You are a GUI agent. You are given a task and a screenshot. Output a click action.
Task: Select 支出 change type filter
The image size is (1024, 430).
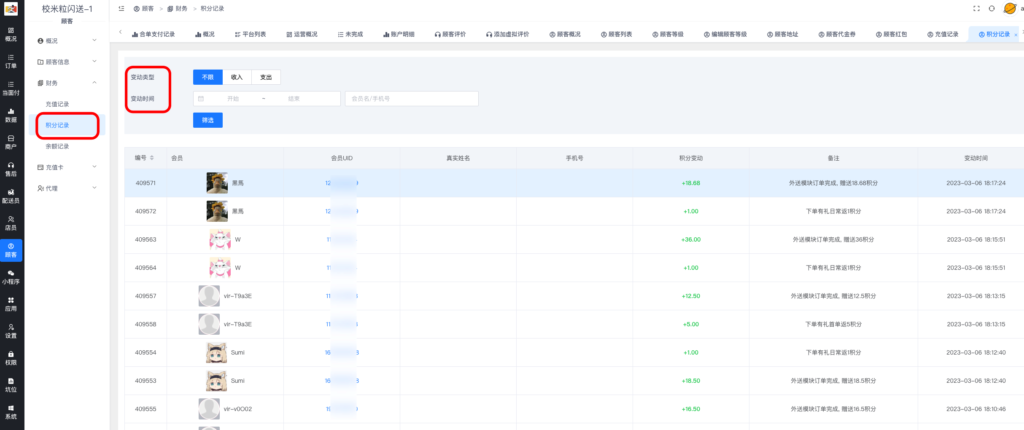[266, 77]
